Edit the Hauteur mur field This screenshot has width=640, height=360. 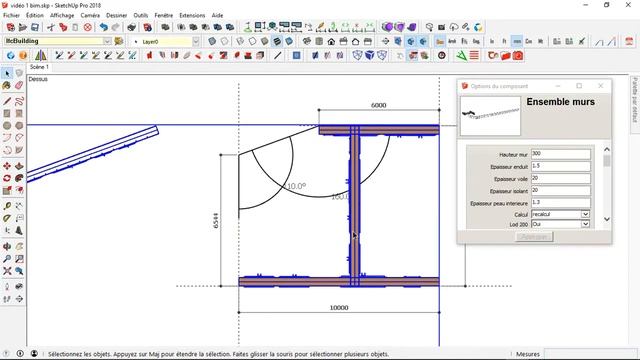point(561,154)
